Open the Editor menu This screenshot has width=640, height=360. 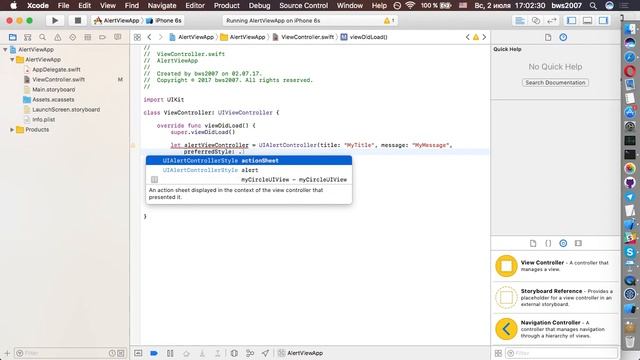click(x=195, y=6)
